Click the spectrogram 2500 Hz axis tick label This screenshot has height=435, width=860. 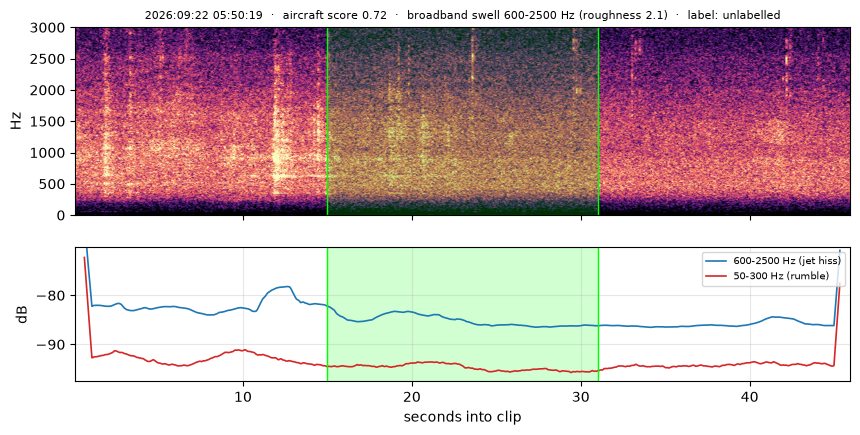(x=50, y=59)
